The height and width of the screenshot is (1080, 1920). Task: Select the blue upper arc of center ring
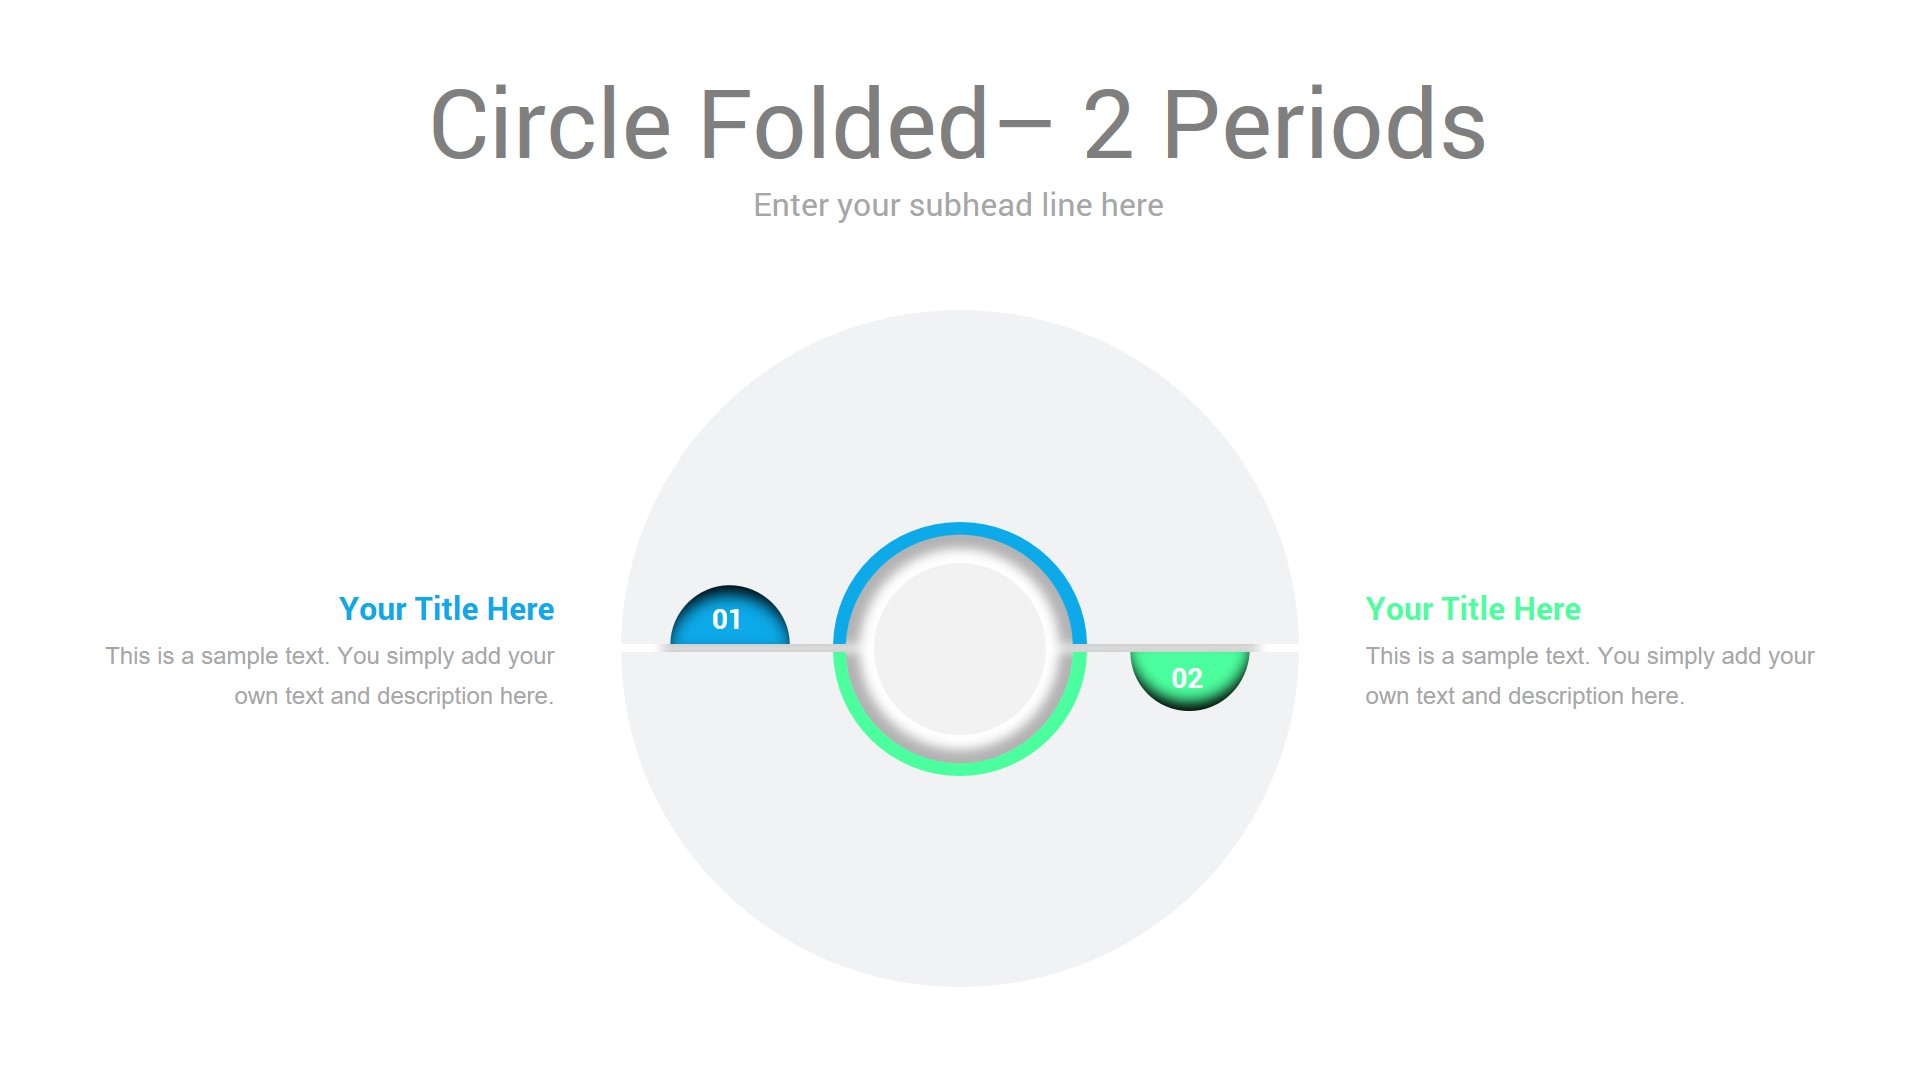[959, 529]
